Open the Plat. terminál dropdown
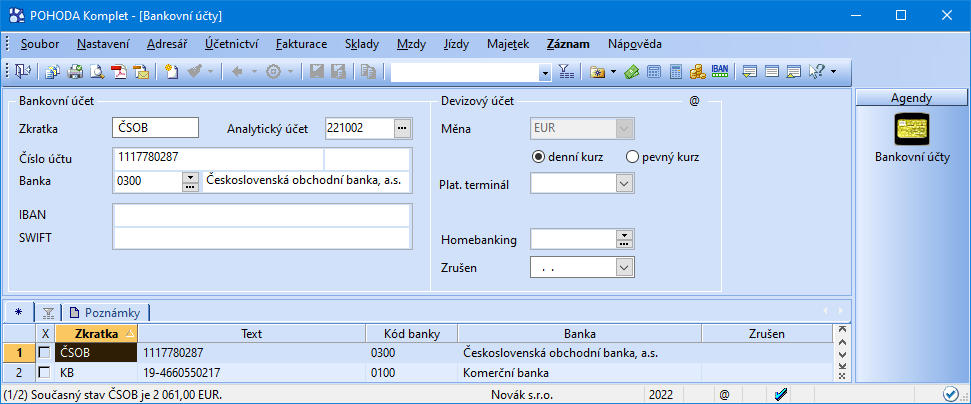This screenshot has height=404, width=971. click(625, 183)
